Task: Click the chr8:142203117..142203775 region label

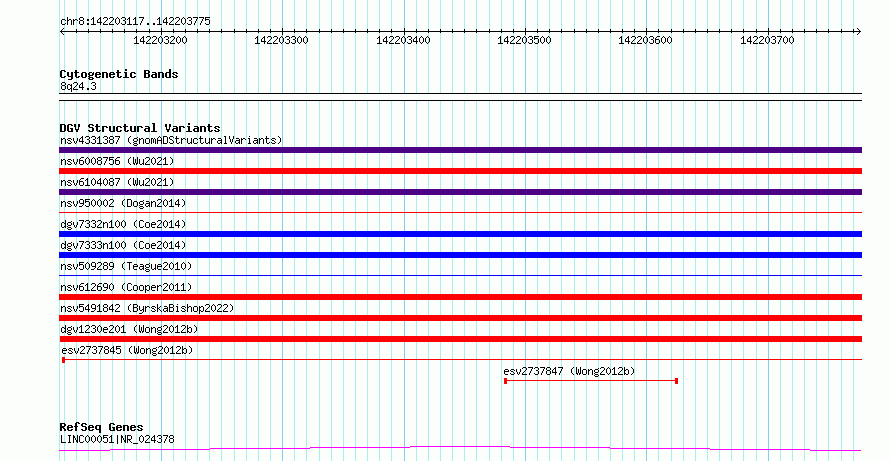Action: coord(135,22)
